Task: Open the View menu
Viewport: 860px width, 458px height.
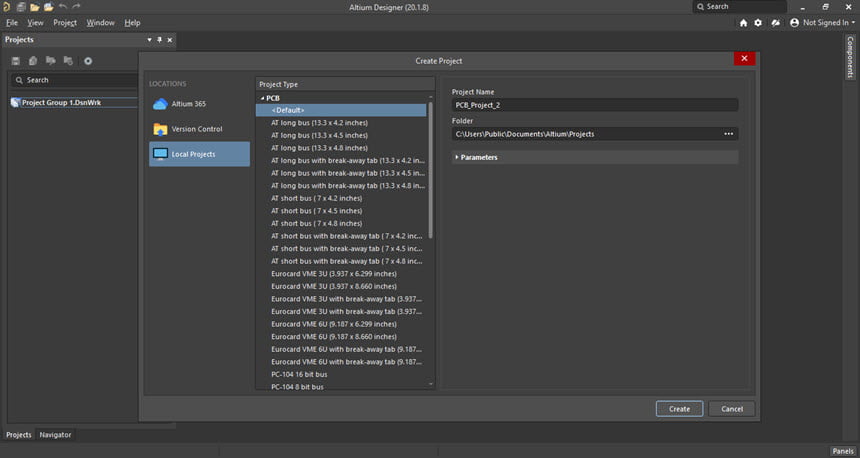Action: pyautogui.click(x=35, y=22)
